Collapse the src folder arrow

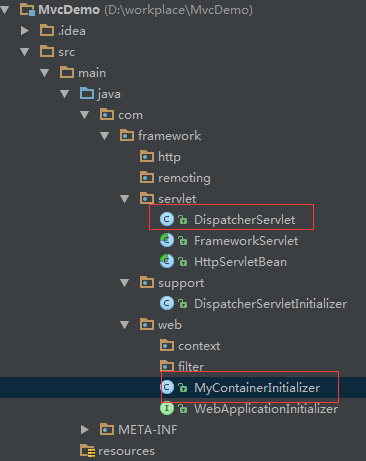(25, 52)
